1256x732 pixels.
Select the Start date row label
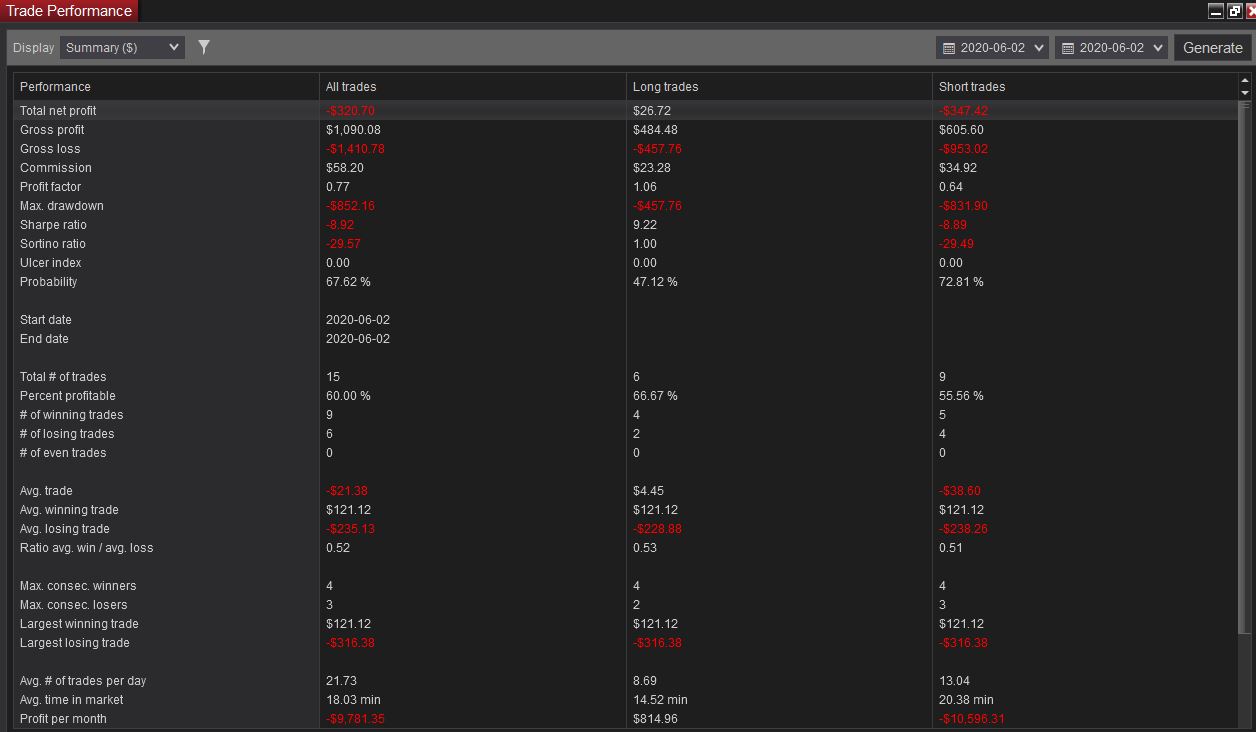[46, 320]
